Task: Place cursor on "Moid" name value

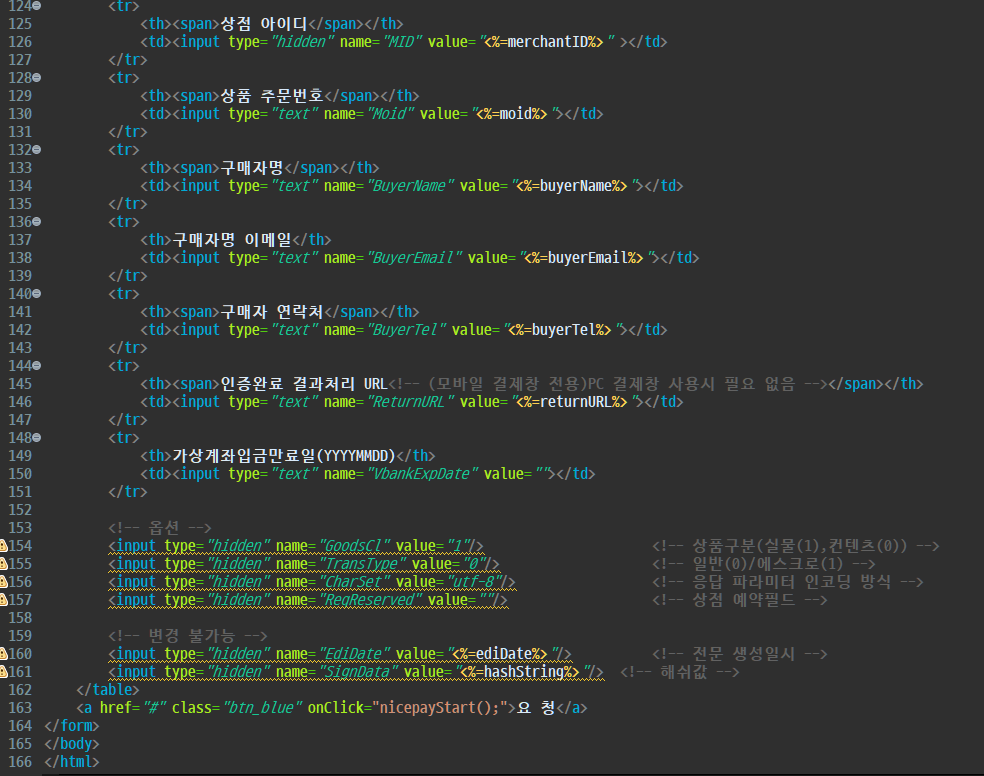Action: (x=391, y=114)
